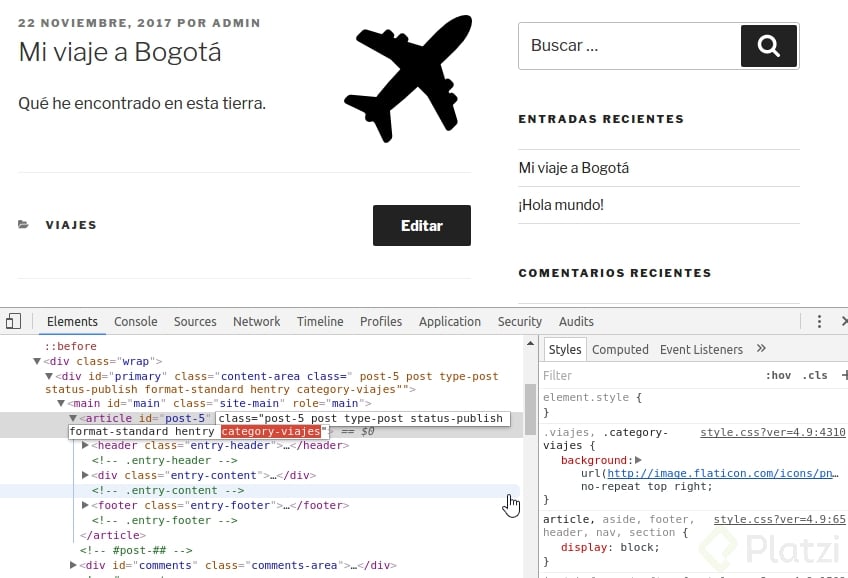The height and width of the screenshot is (578, 848).
Task: Expand the div id comments node
Action: 73,565
